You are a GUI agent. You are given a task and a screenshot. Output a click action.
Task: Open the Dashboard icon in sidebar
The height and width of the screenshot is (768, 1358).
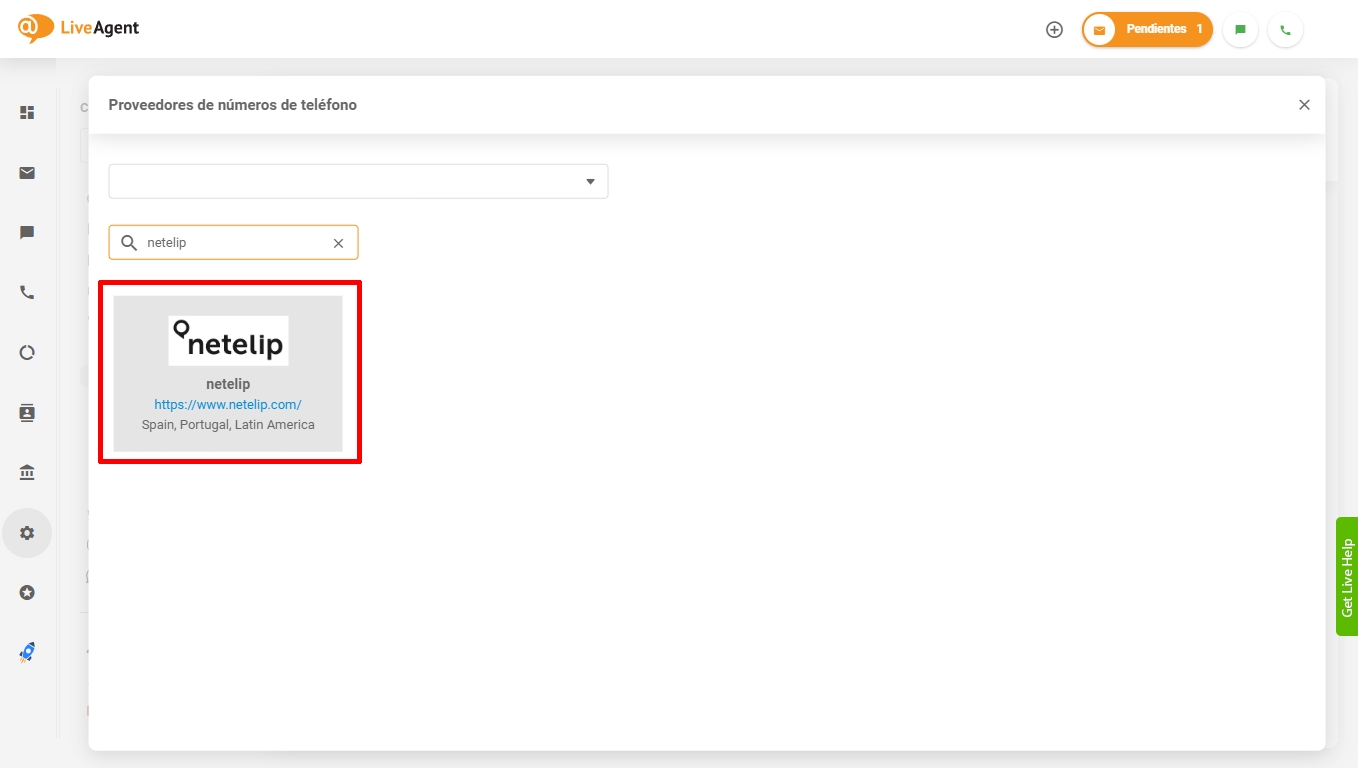coord(27,113)
